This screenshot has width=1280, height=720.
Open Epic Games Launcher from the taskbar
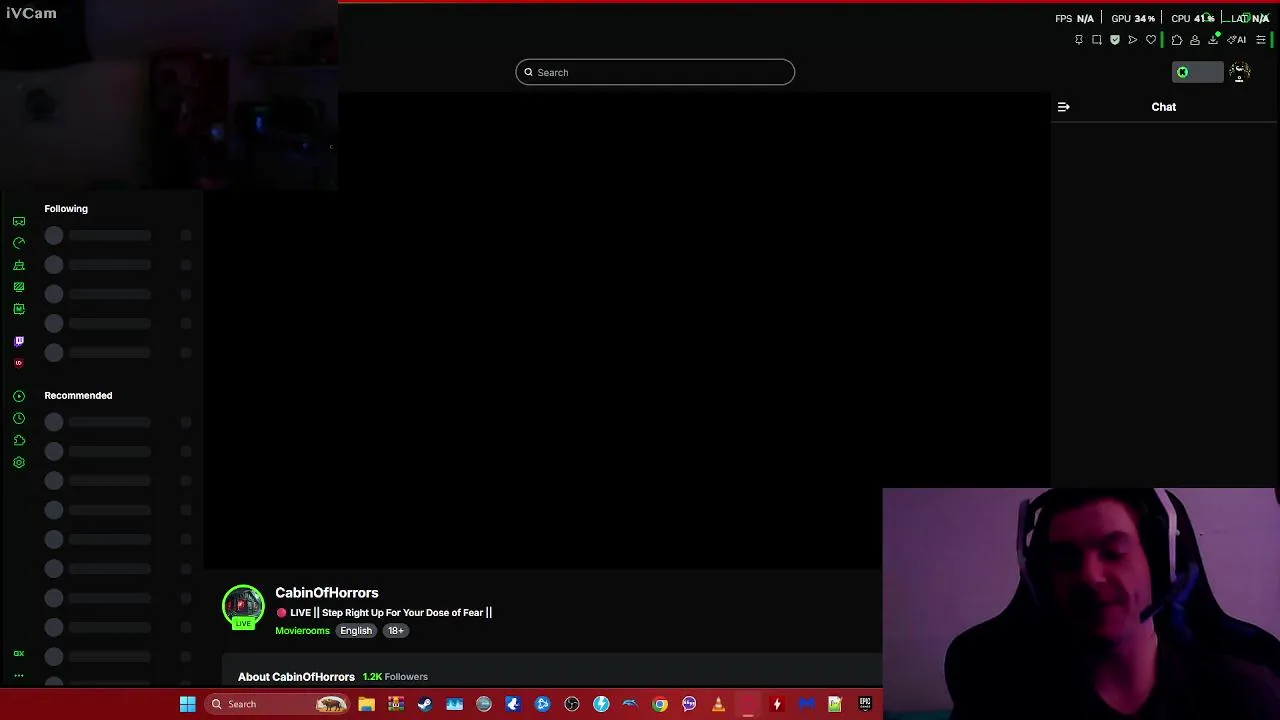pyautogui.click(x=865, y=704)
